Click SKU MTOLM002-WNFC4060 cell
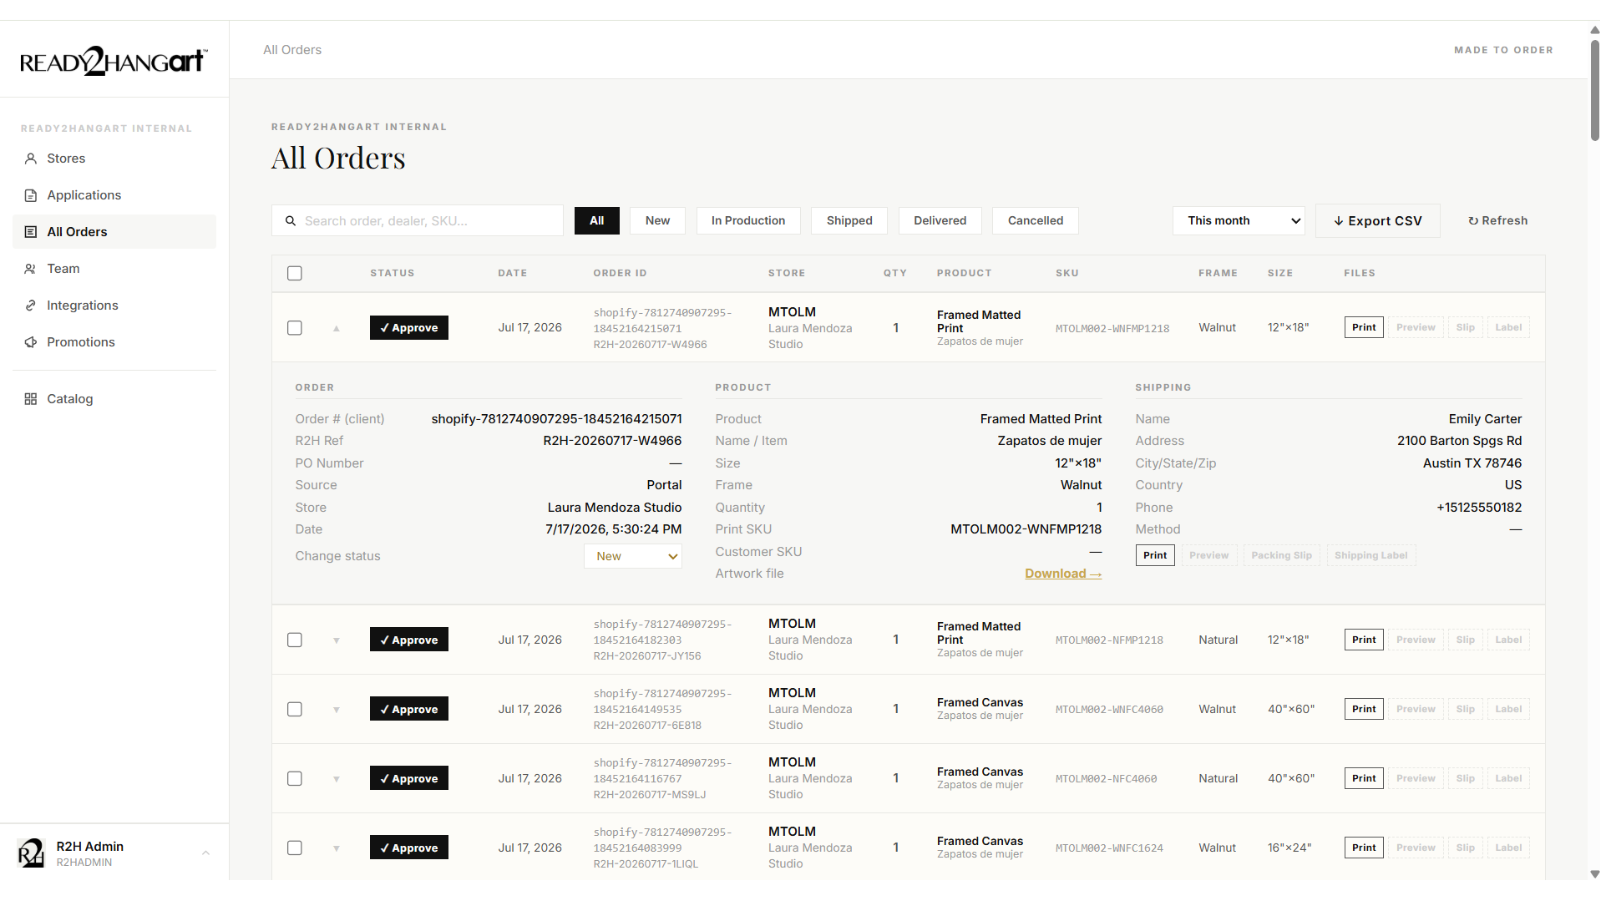This screenshot has width=1600, height=900. pyautogui.click(x=1109, y=709)
